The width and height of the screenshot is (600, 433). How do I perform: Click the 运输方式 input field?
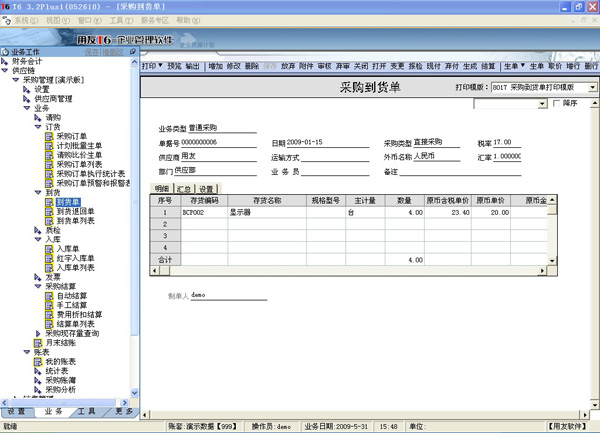point(335,157)
